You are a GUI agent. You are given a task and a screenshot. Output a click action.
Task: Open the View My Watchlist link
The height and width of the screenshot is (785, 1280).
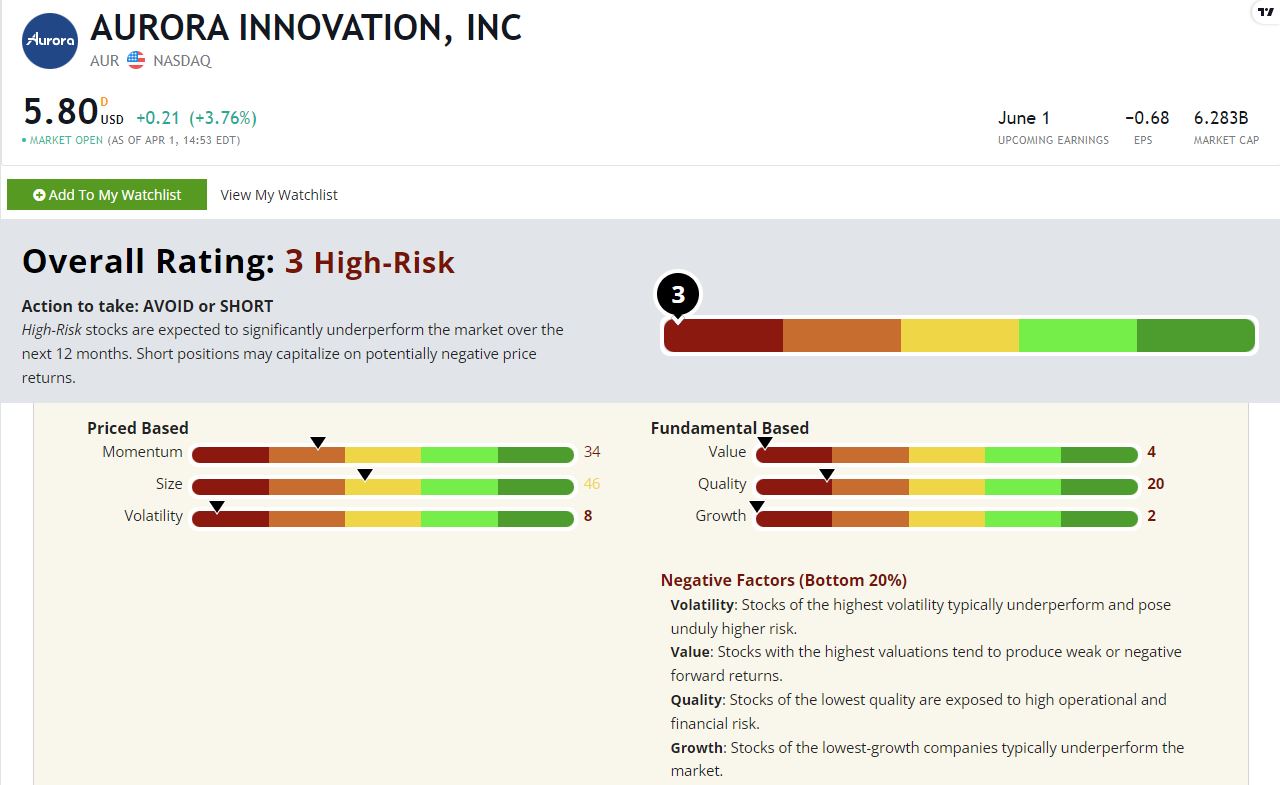click(279, 195)
